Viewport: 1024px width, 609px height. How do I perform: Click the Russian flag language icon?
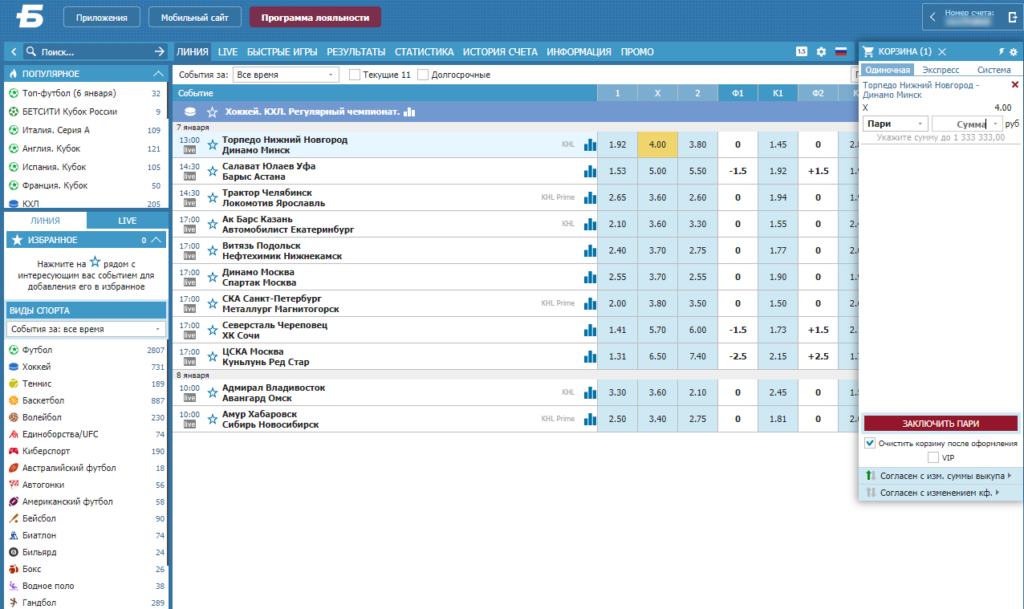coord(840,52)
